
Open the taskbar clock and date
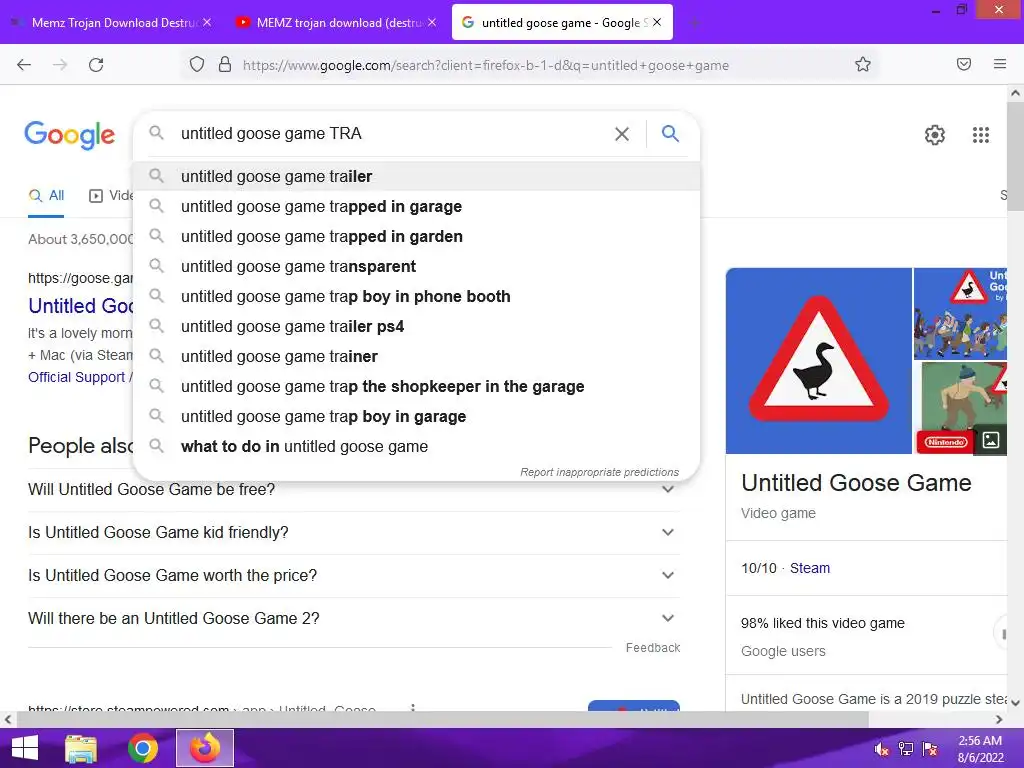click(980, 749)
